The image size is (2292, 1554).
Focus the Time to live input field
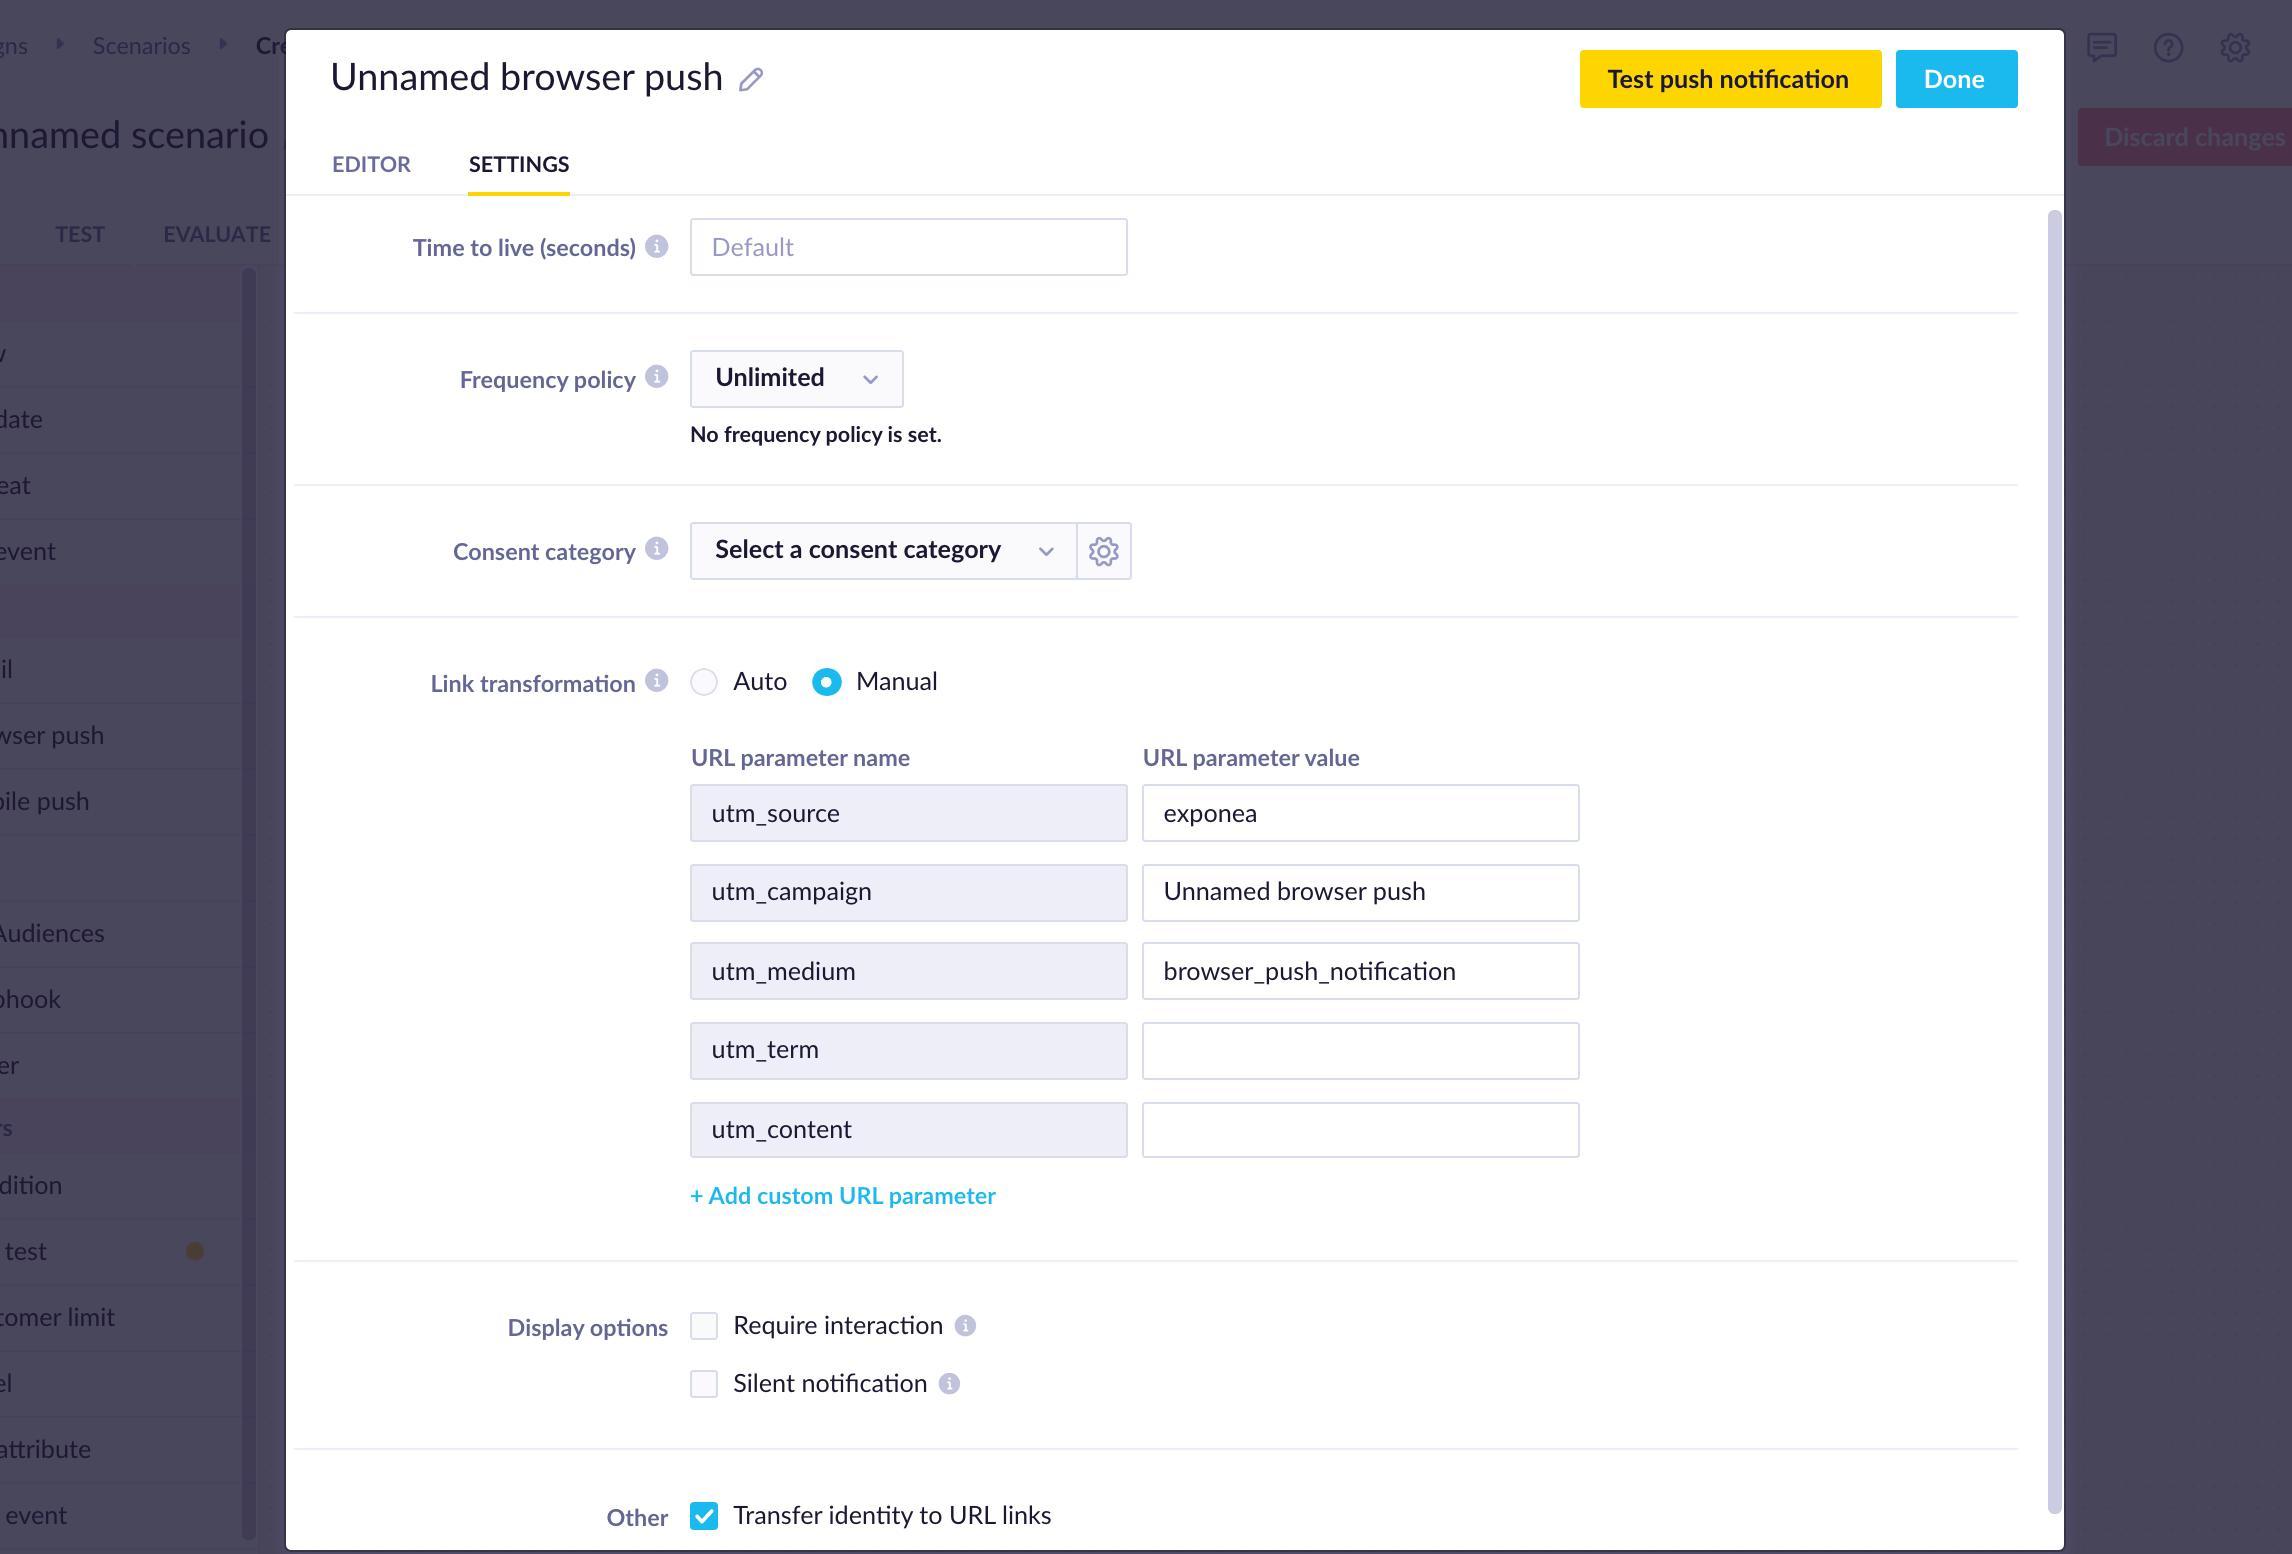point(909,247)
